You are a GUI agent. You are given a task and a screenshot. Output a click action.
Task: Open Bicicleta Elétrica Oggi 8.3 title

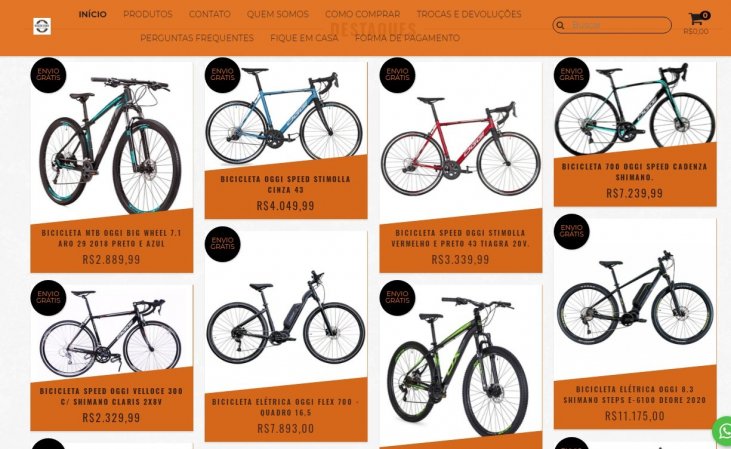[634, 394]
